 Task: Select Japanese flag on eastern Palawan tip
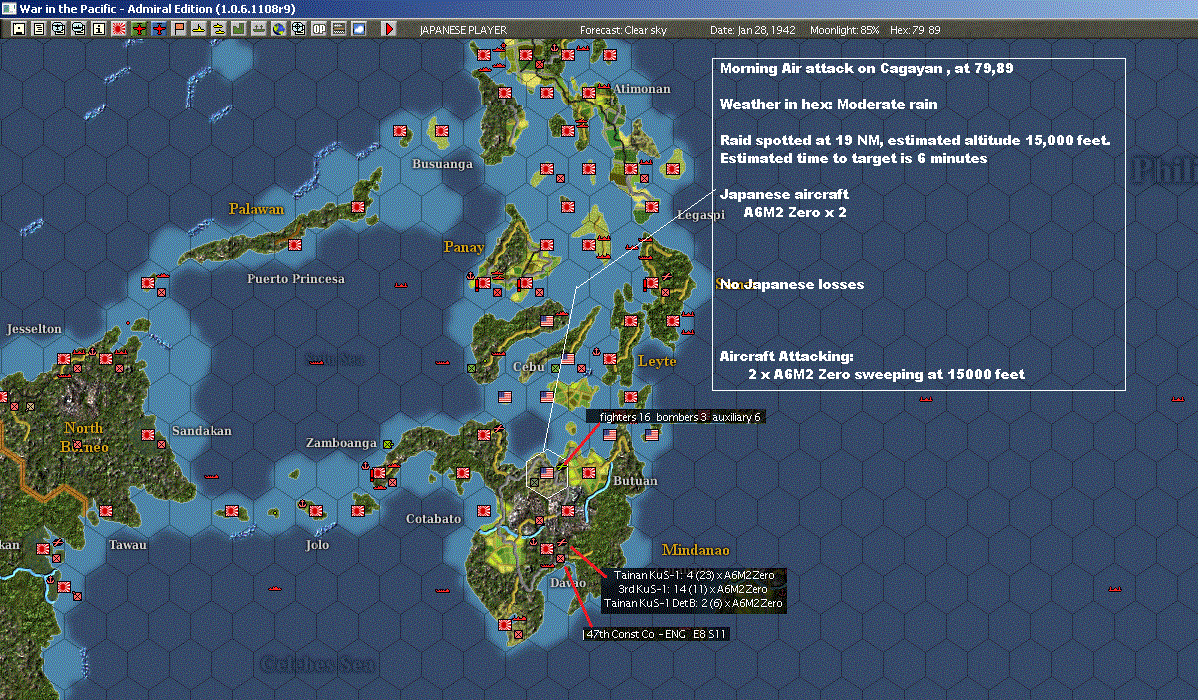[x=358, y=207]
